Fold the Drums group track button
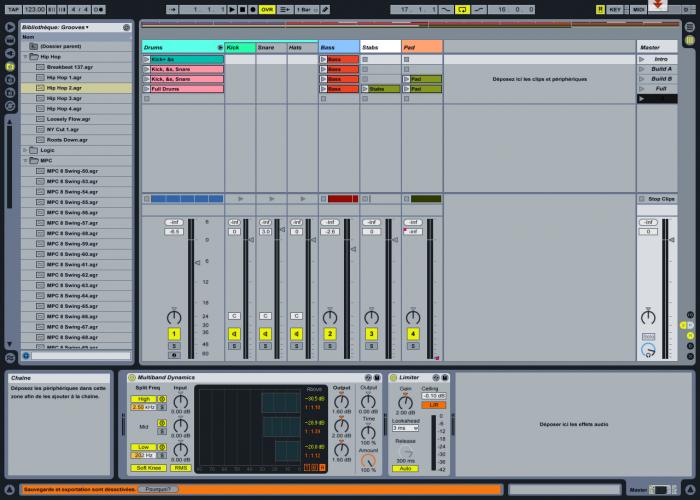The height and width of the screenshot is (500, 700). click(220, 47)
